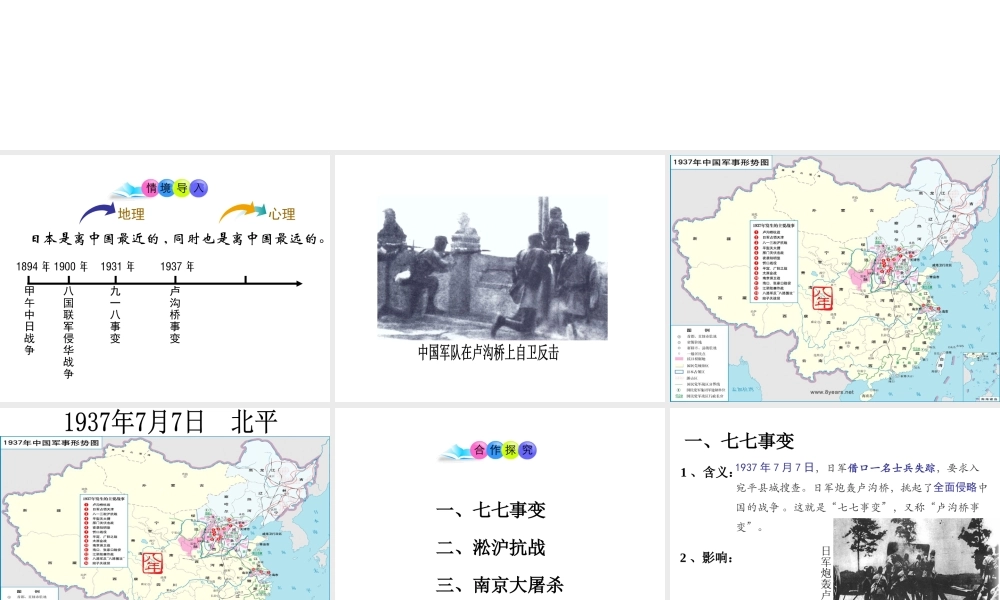Click the blue arrow beside 地理
This screenshot has width=1000, height=600.
click(x=97, y=212)
